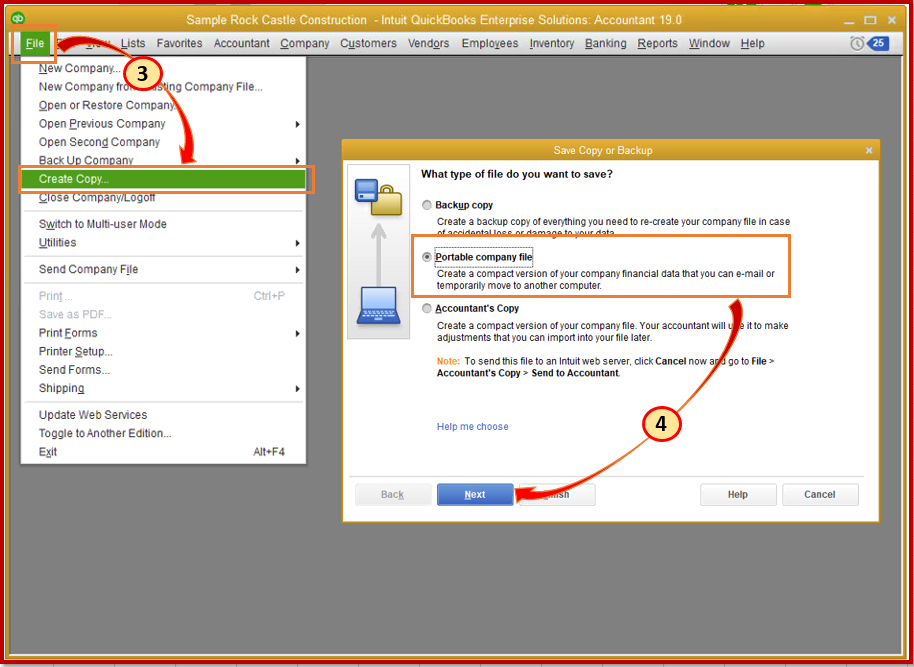The height and width of the screenshot is (667, 914).
Task: Close the QuickBooks main window
Action: click(892, 20)
